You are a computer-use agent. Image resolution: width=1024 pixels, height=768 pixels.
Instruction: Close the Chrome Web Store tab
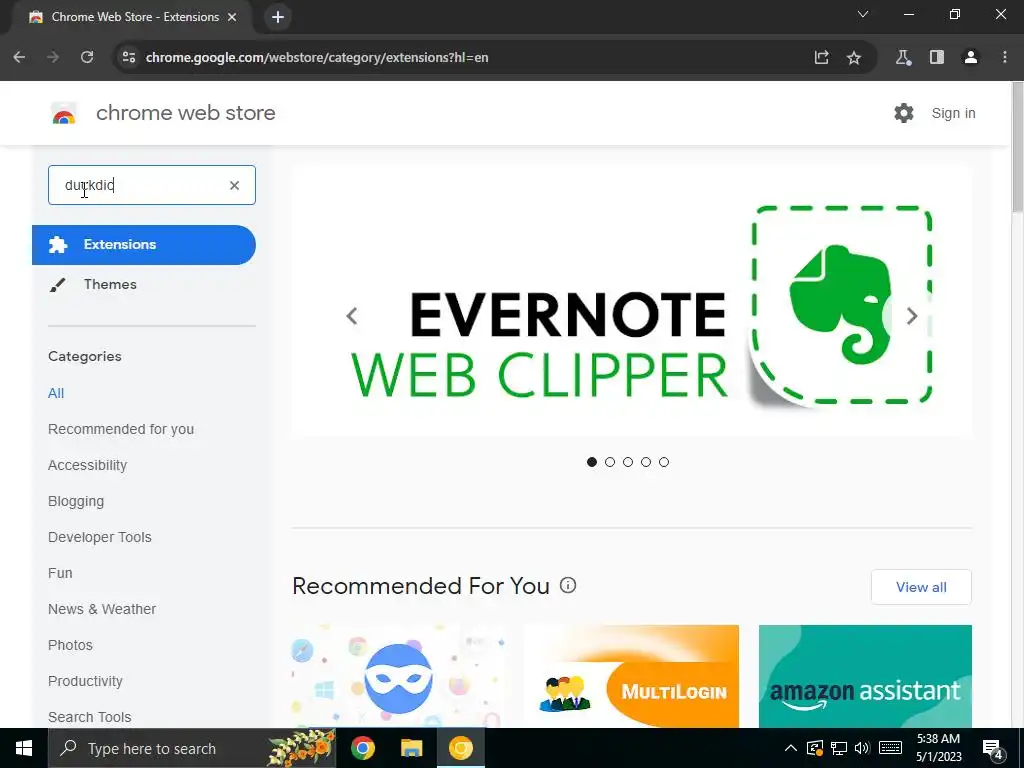pyautogui.click(x=232, y=17)
